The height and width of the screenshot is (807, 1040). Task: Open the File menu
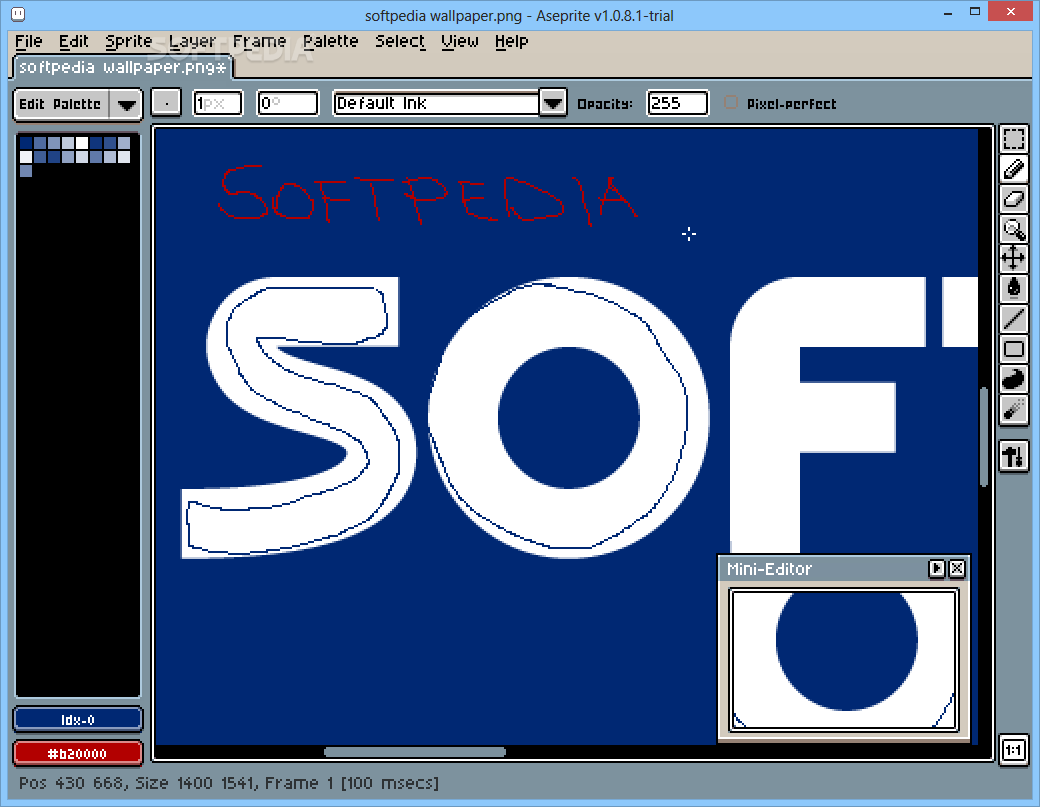pos(29,41)
